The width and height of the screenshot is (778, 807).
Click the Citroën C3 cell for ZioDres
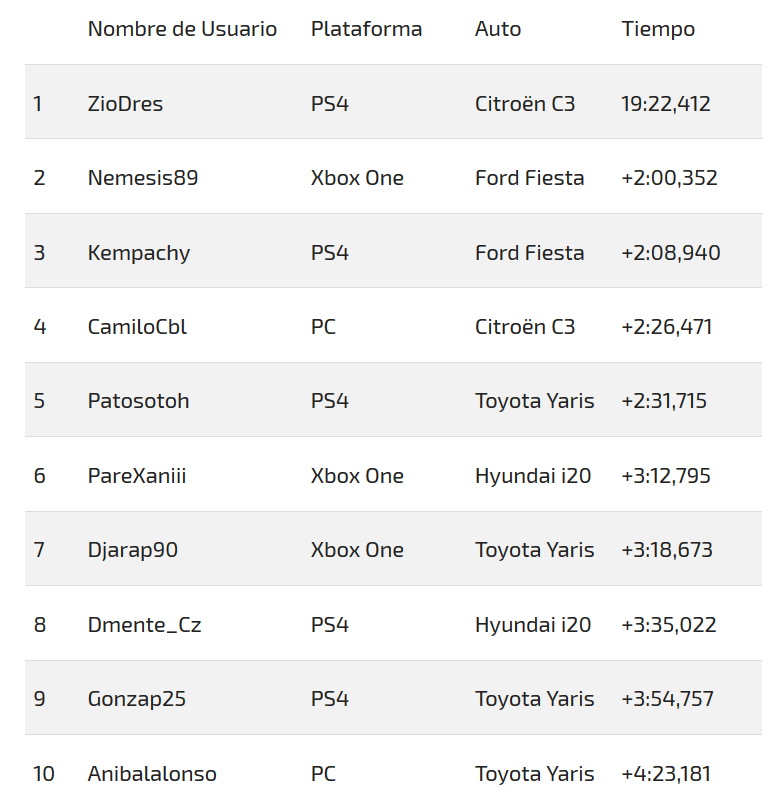coord(525,103)
